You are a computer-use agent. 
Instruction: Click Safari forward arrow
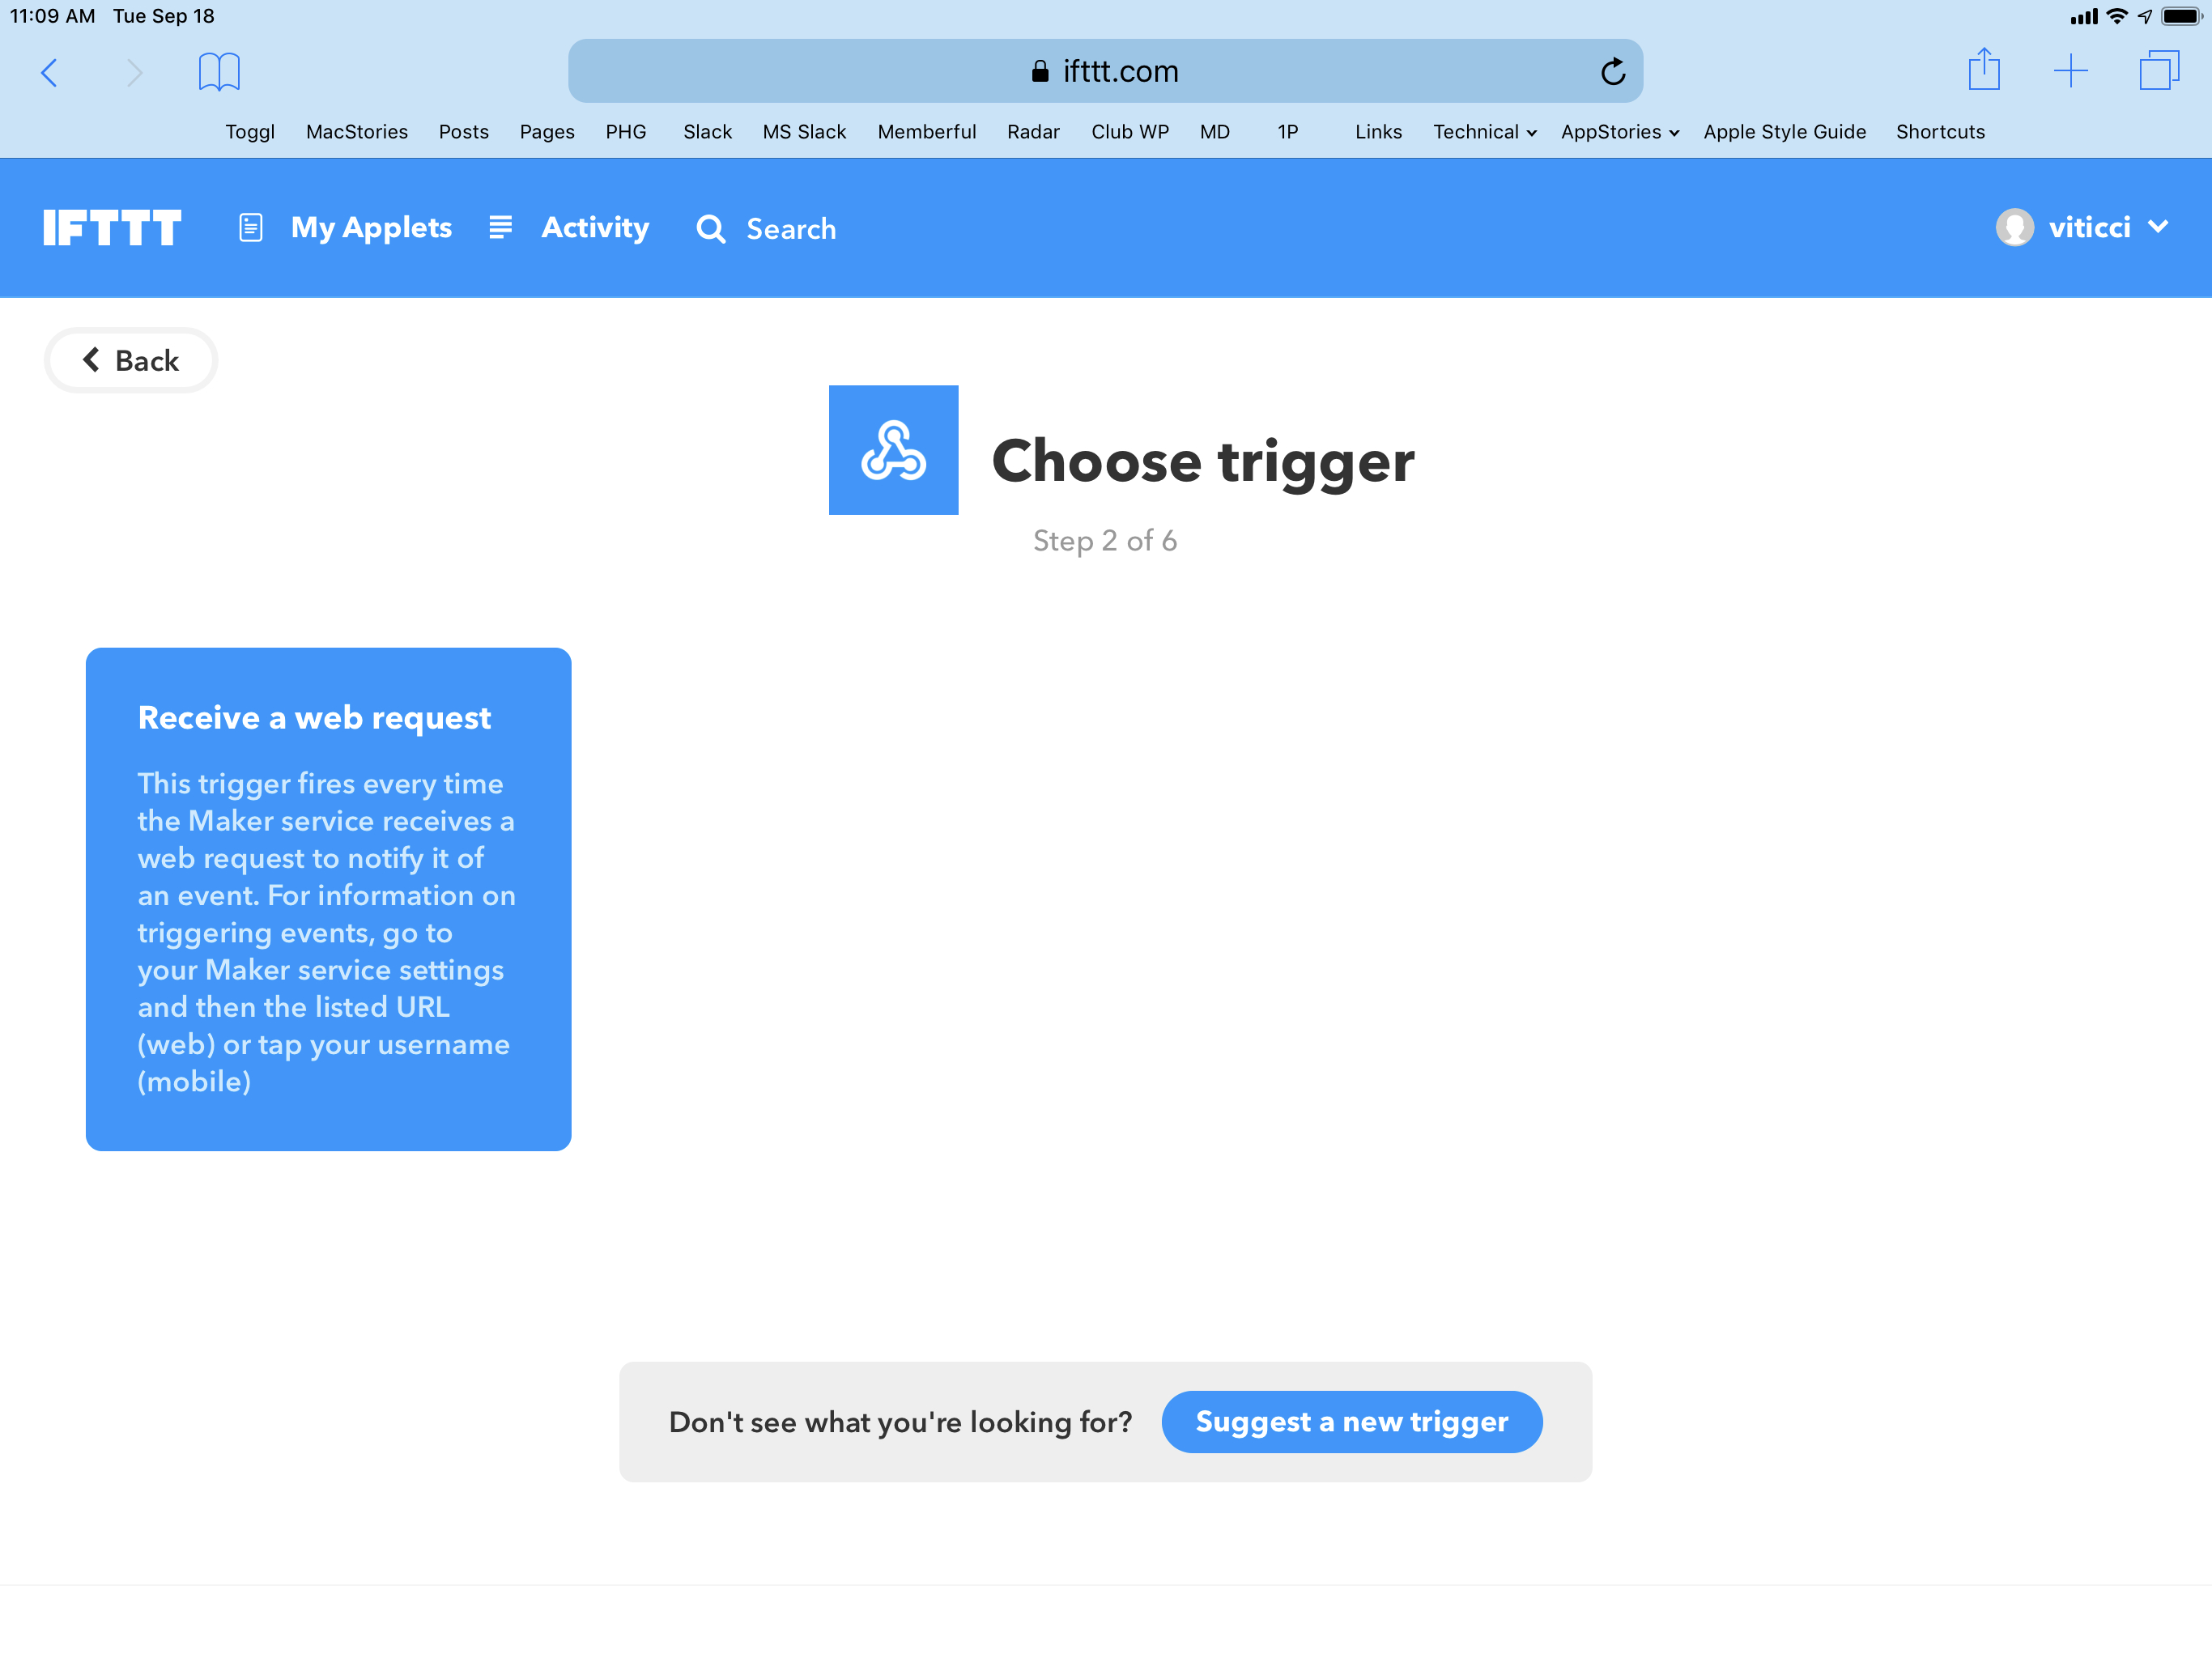coord(135,72)
